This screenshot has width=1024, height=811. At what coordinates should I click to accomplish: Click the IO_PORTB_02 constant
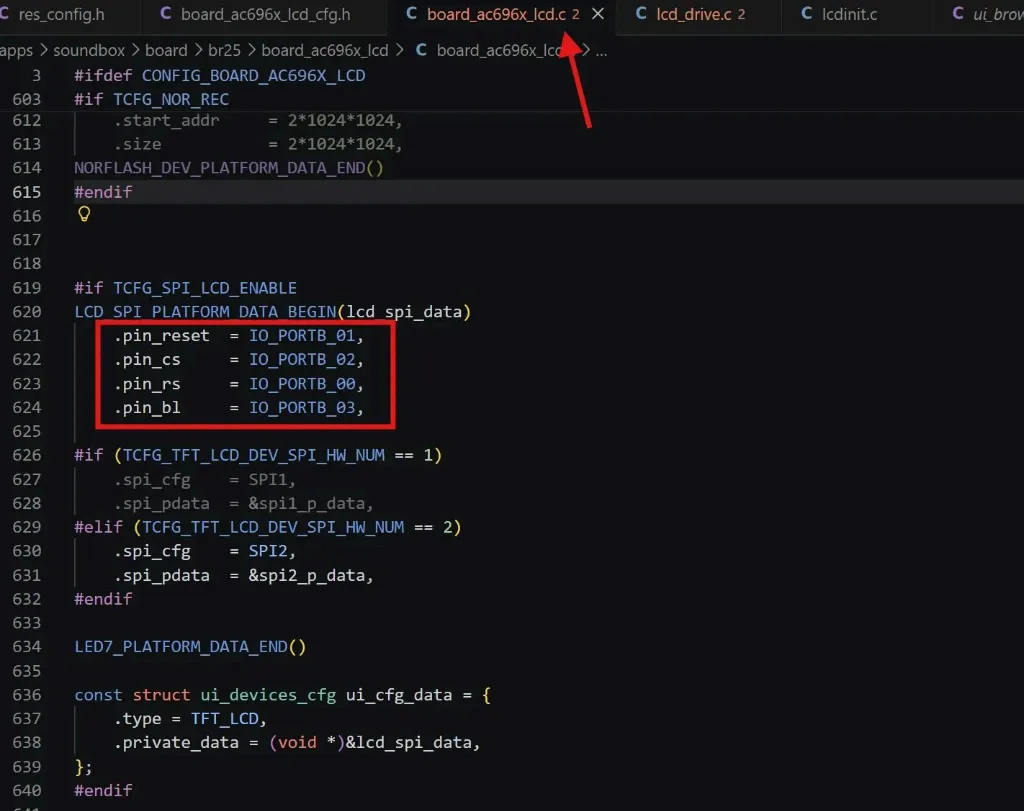click(302, 360)
